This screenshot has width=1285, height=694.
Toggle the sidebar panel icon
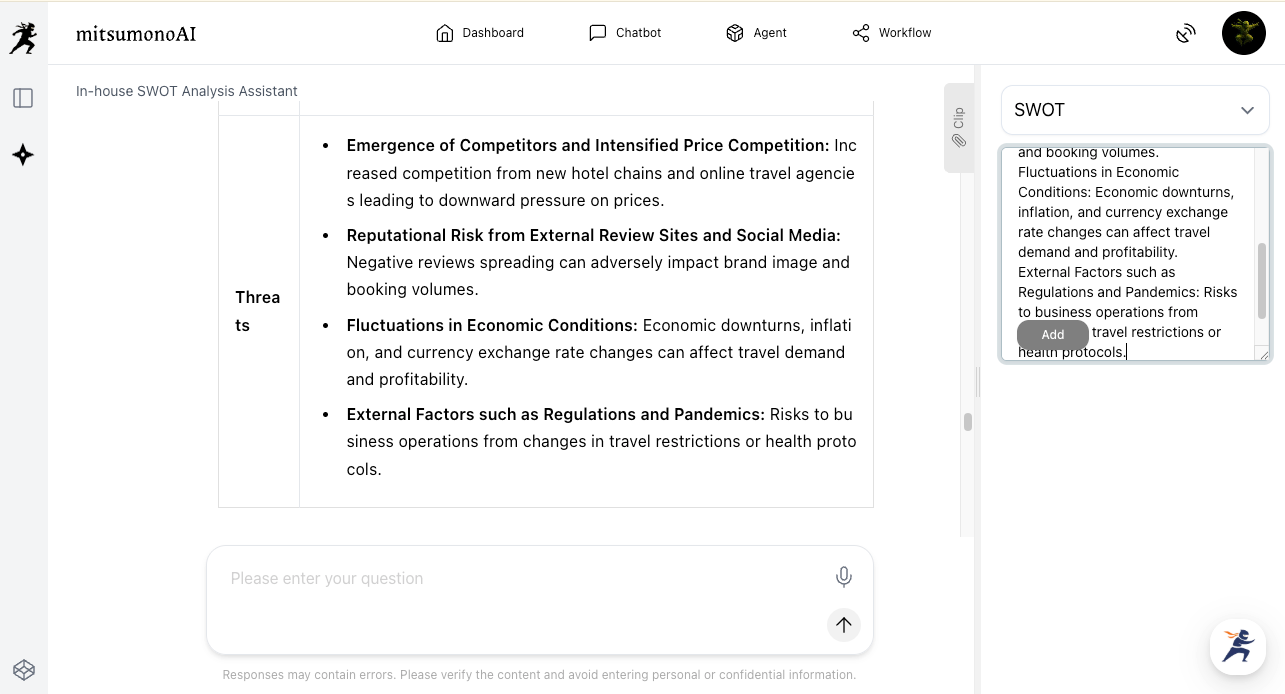coord(23,98)
